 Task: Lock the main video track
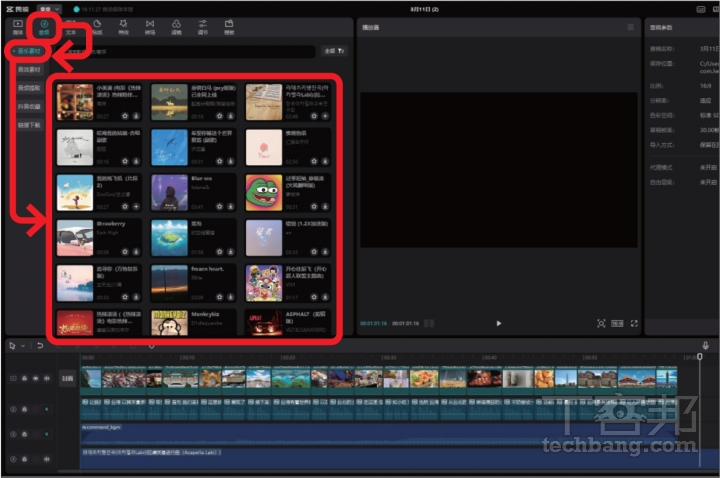tap(24, 378)
